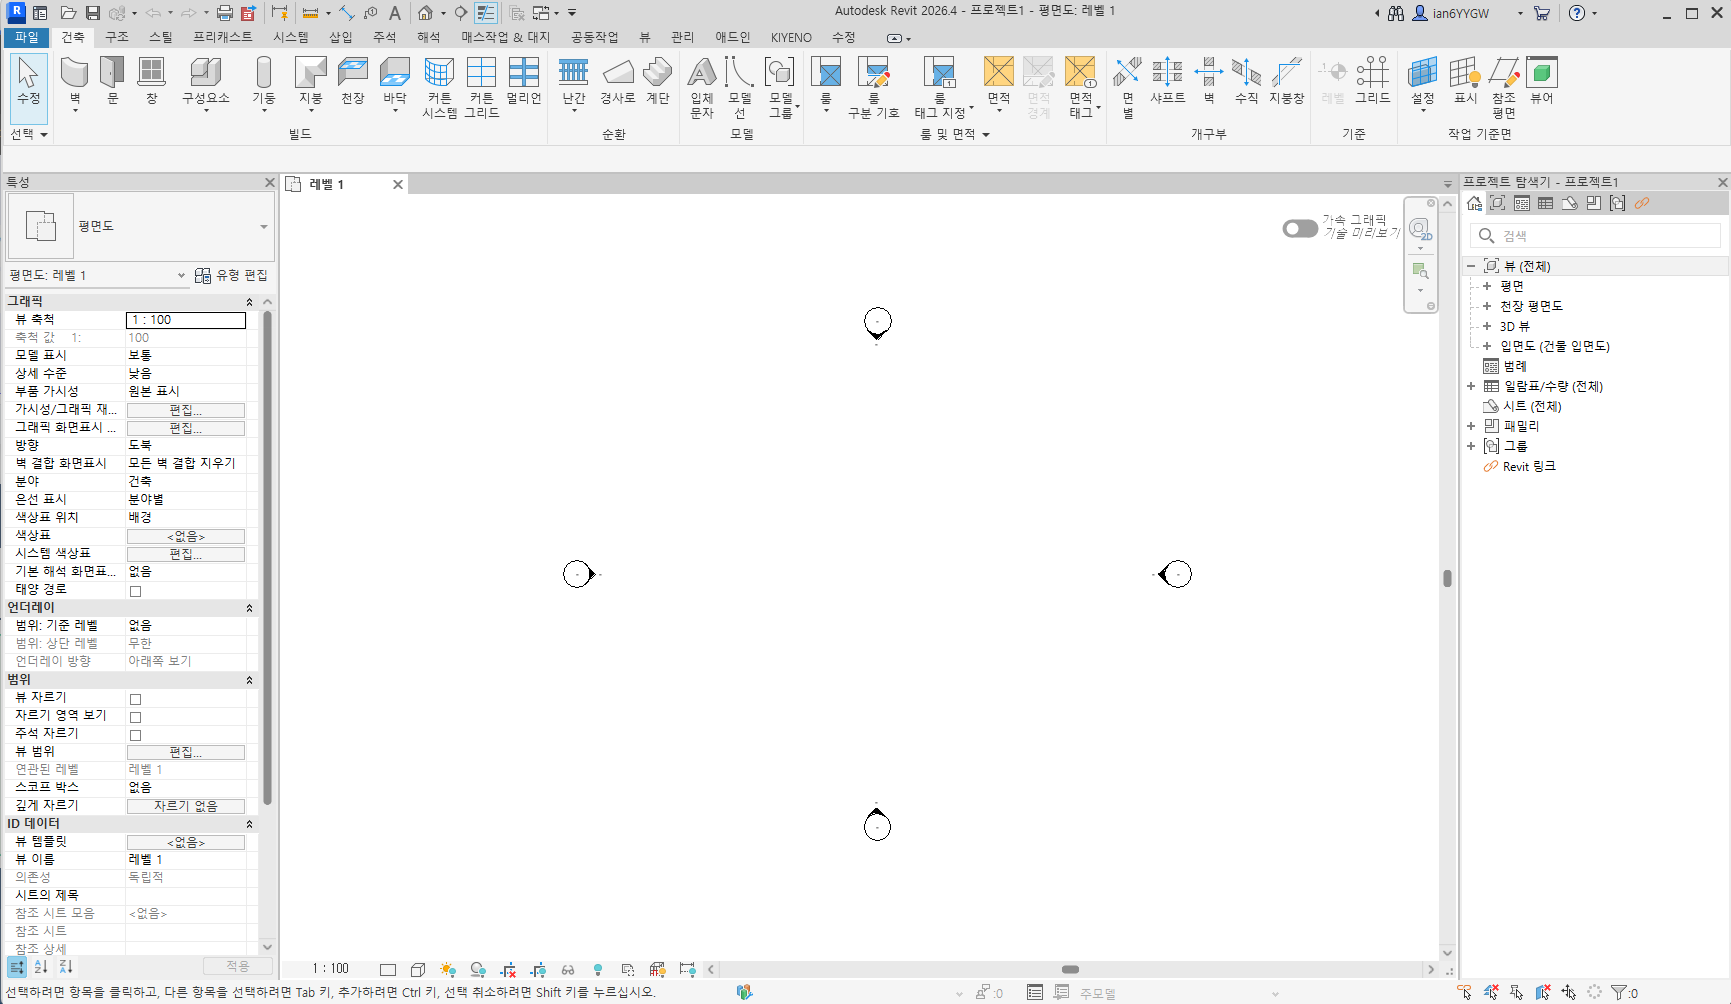The height and width of the screenshot is (1004, 1731).
Task: Click the 그리드 (Grid) datum tool
Action: (x=1372, y=74)
